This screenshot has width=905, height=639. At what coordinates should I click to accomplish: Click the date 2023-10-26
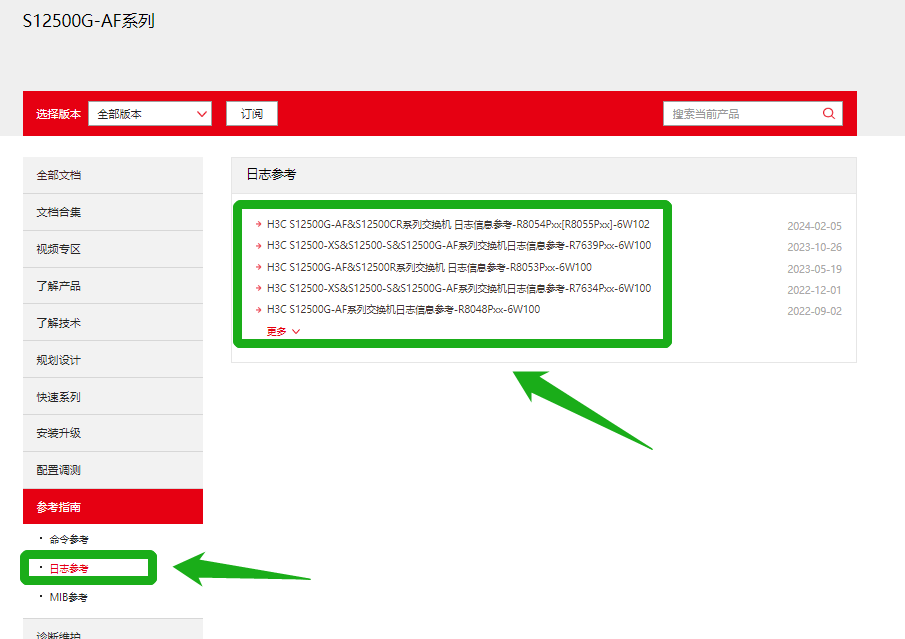point(814,247)
